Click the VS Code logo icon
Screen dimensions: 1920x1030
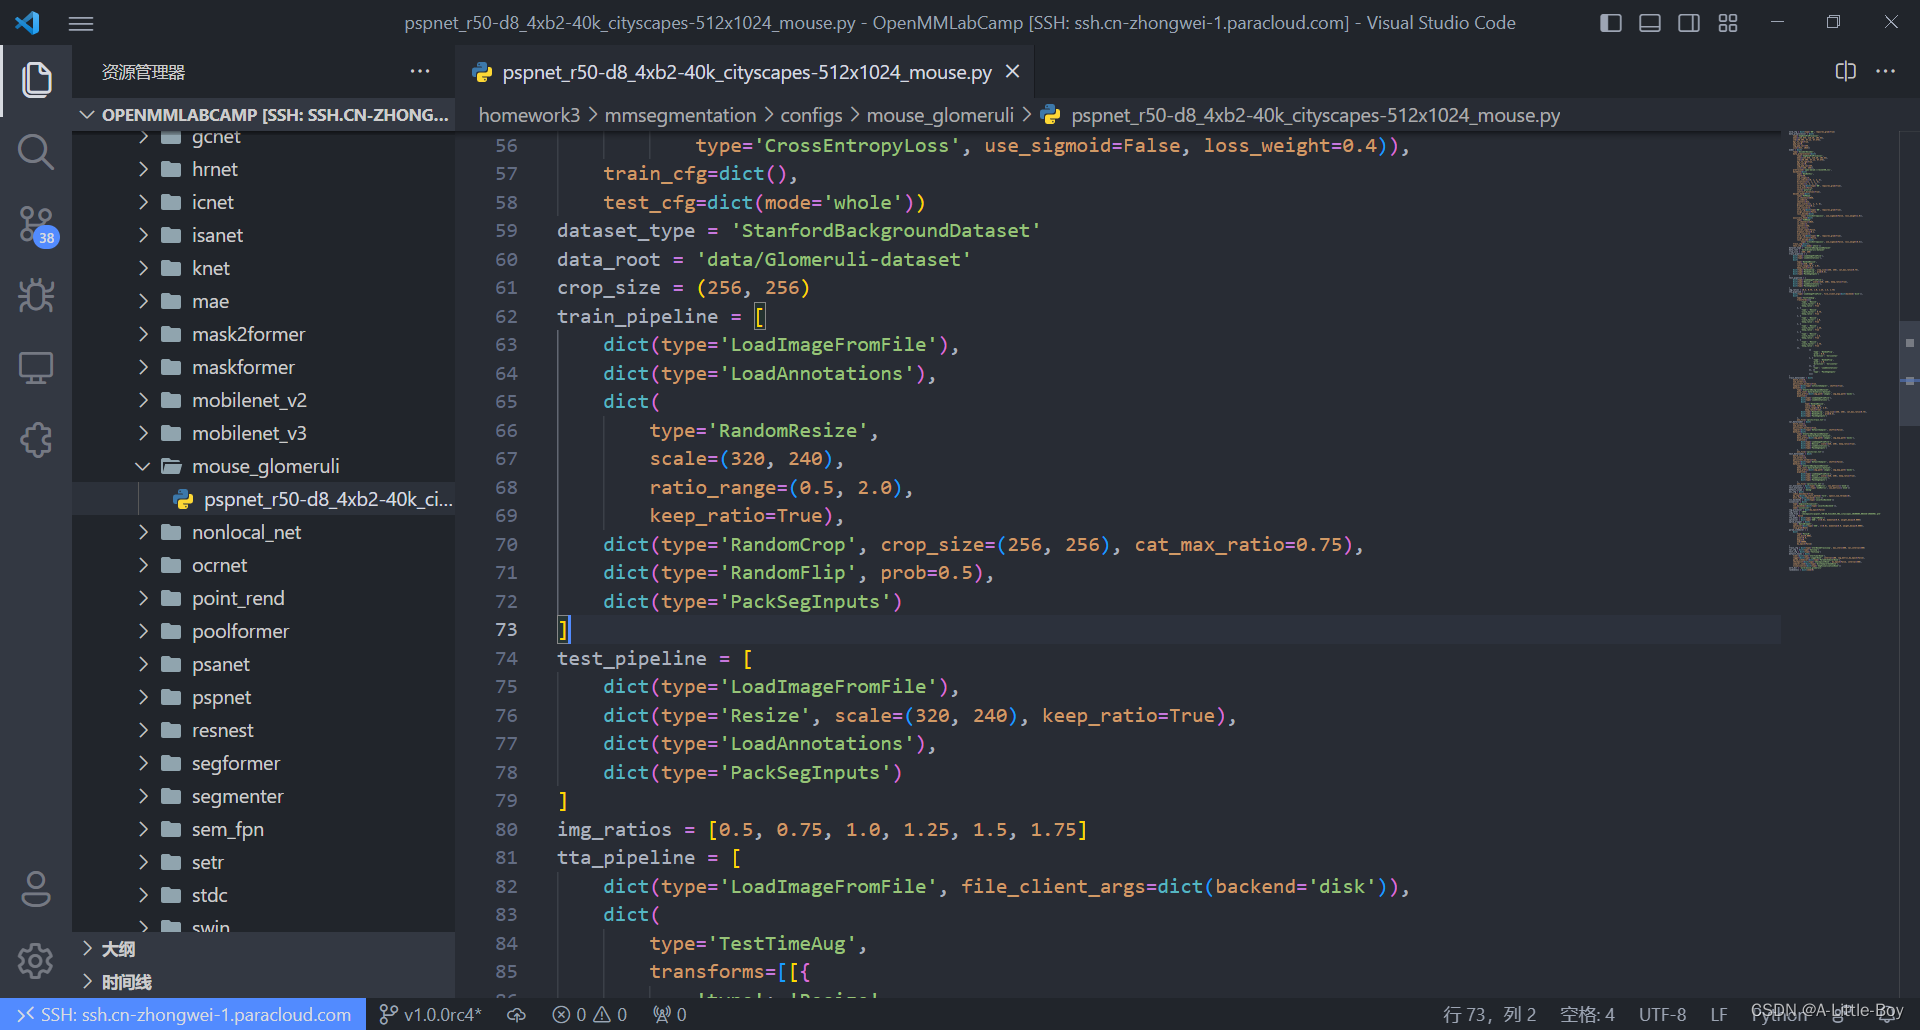(27, 22)
